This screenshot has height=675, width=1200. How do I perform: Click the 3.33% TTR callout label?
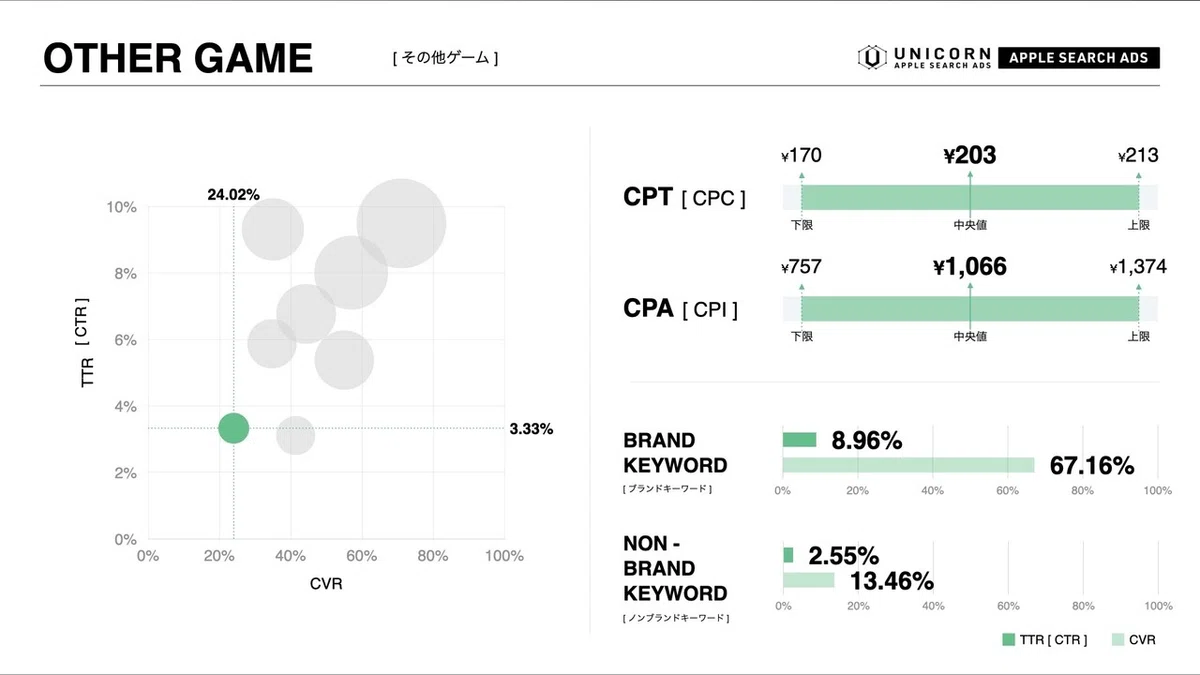pyautogui.click(x=531, y=429)
